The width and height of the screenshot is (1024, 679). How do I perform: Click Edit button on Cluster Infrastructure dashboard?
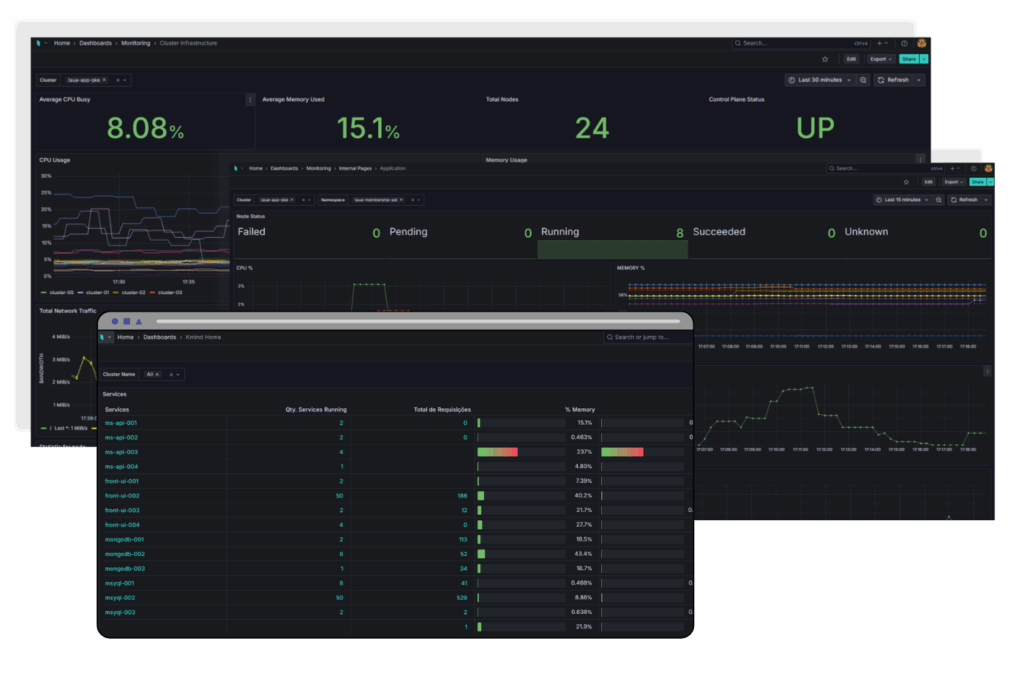pos(851,59)
